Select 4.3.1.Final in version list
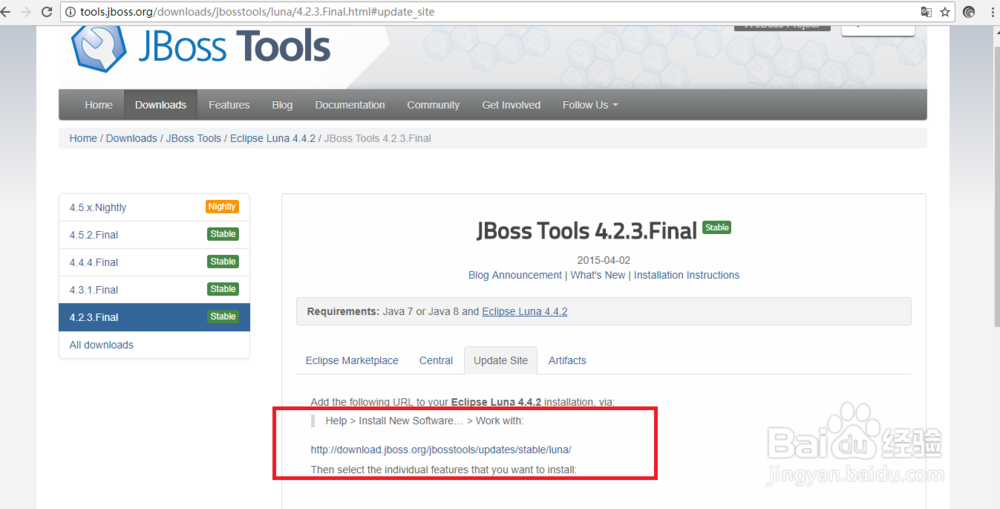This screenshot has width=1000, height=509. click(x=154, y=290)
